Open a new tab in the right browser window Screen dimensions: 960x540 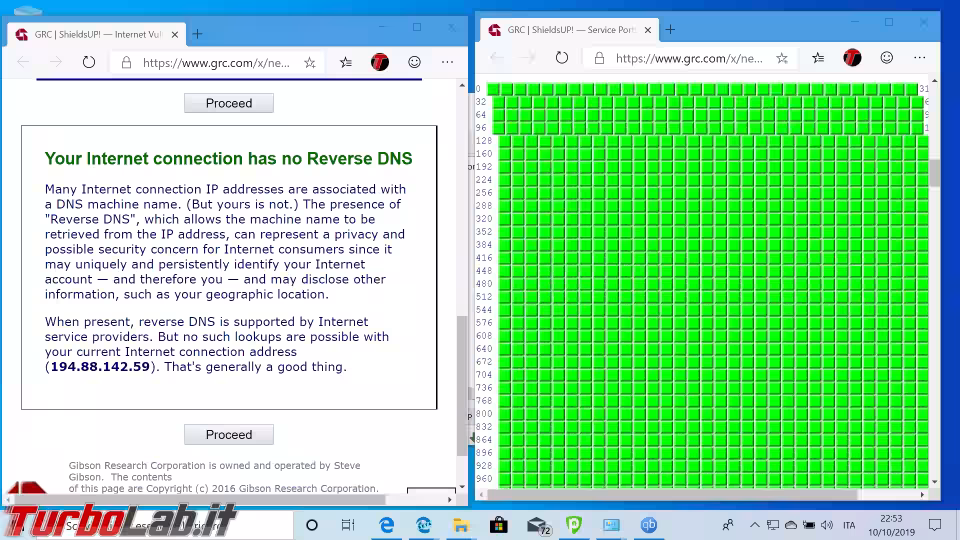coord(670,30)
